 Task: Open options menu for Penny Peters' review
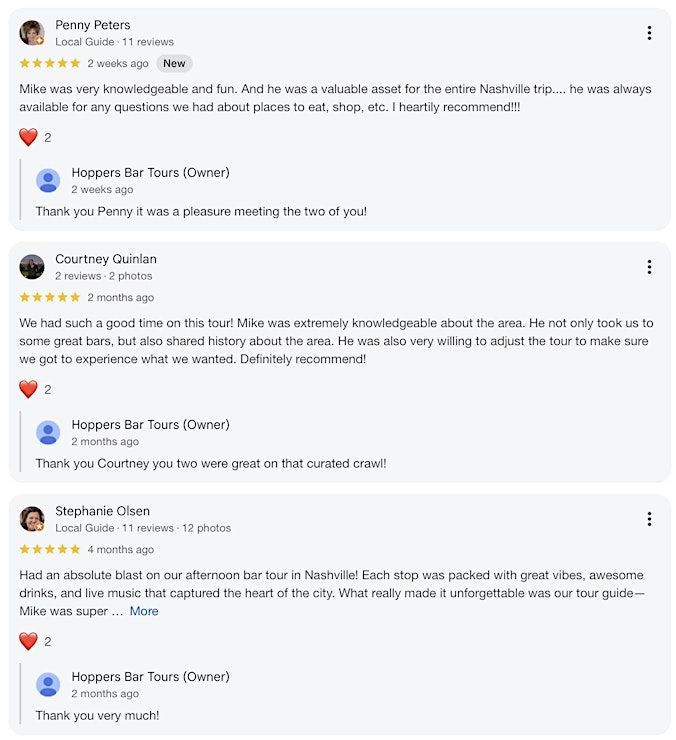click(649, 33)
